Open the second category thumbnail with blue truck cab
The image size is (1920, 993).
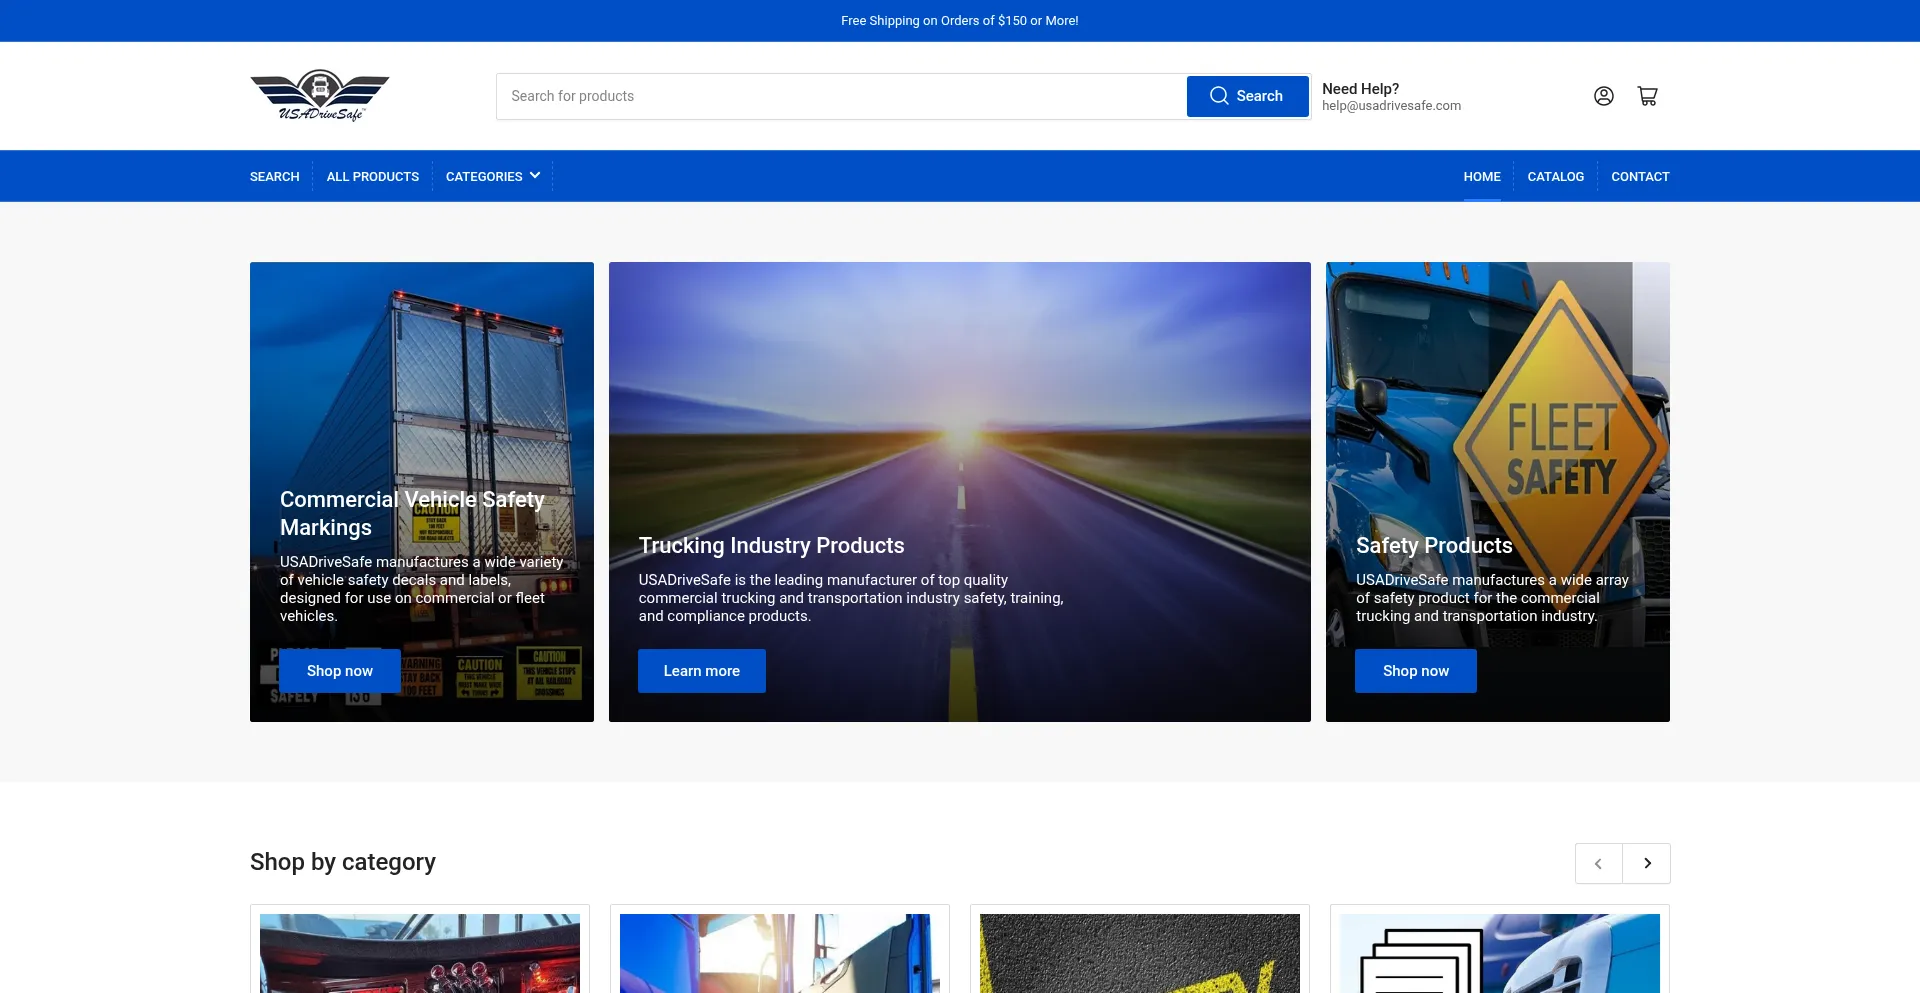click(780, 953)
